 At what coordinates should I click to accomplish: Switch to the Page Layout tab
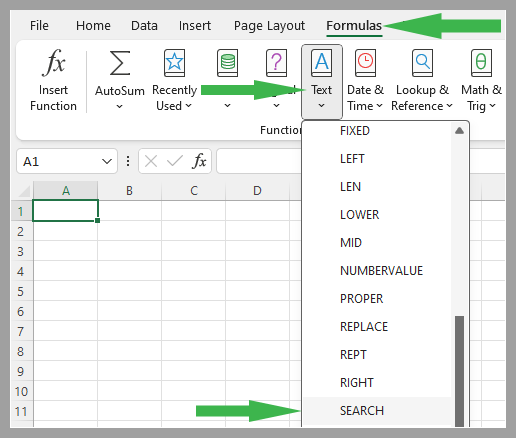[269, 26]
